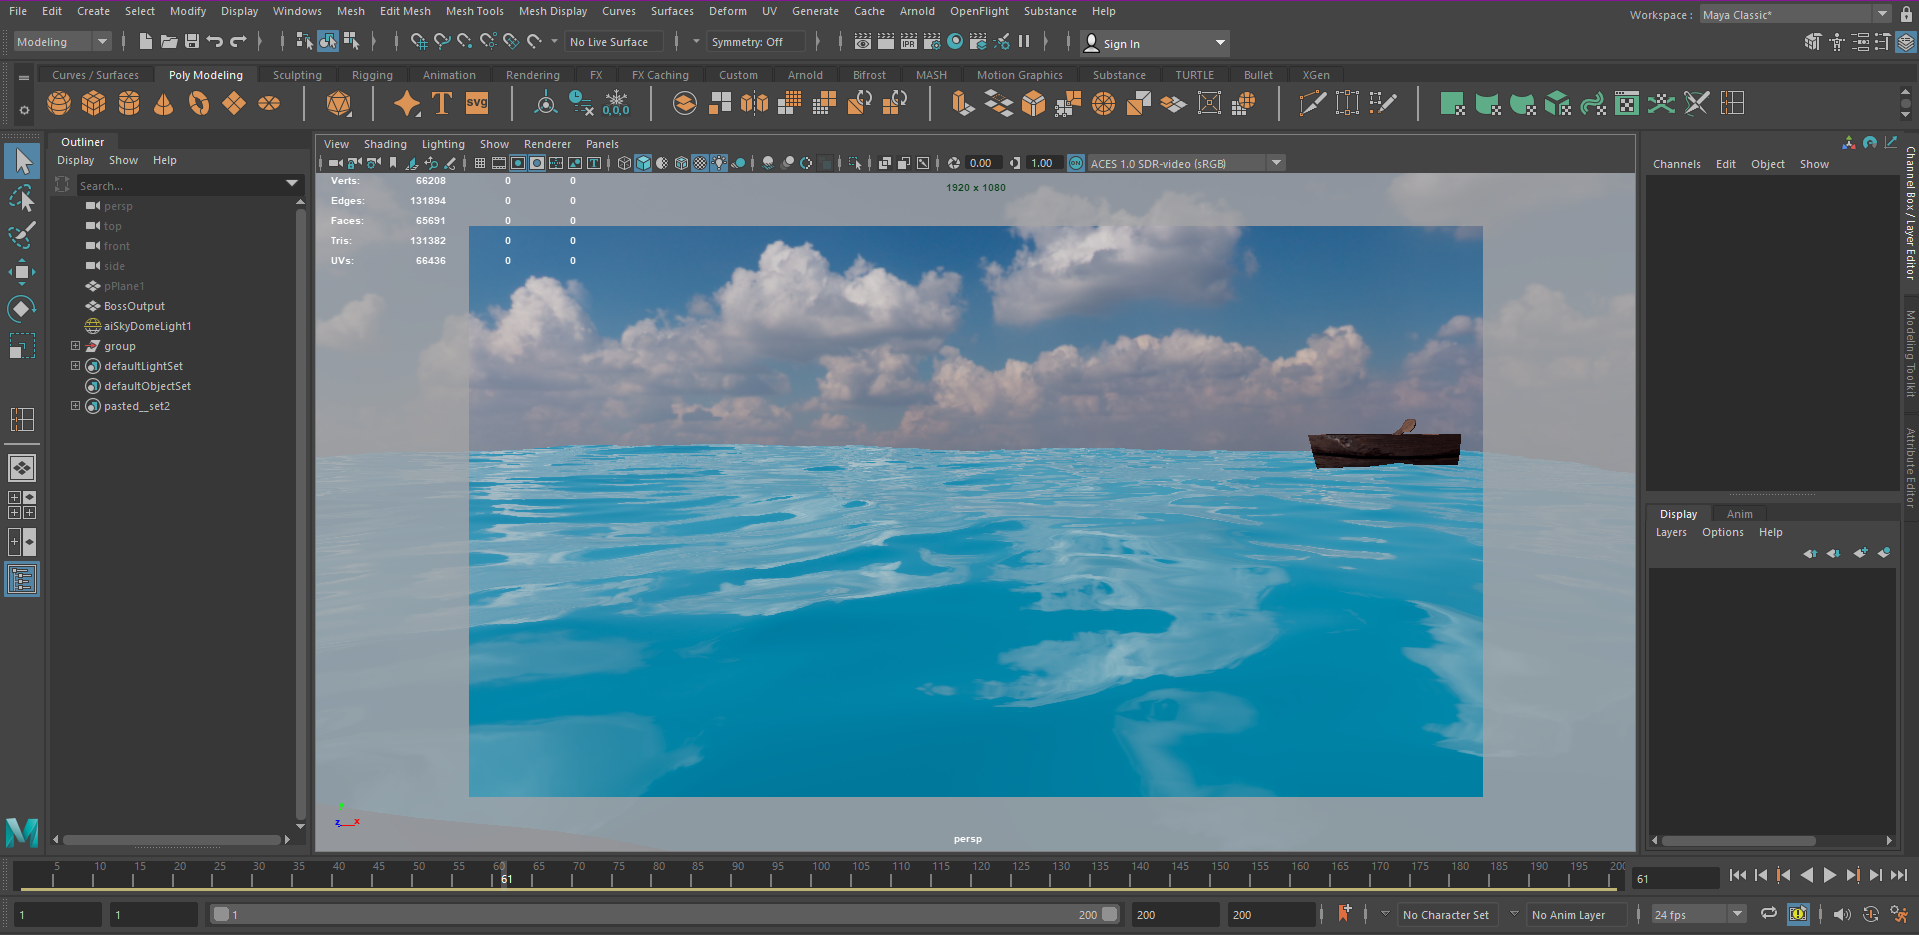The height and width of the screenshot is (935, 1919).
Task: Select the Paint Selection tool in the toolbox
Action: [x=22, y=235]
